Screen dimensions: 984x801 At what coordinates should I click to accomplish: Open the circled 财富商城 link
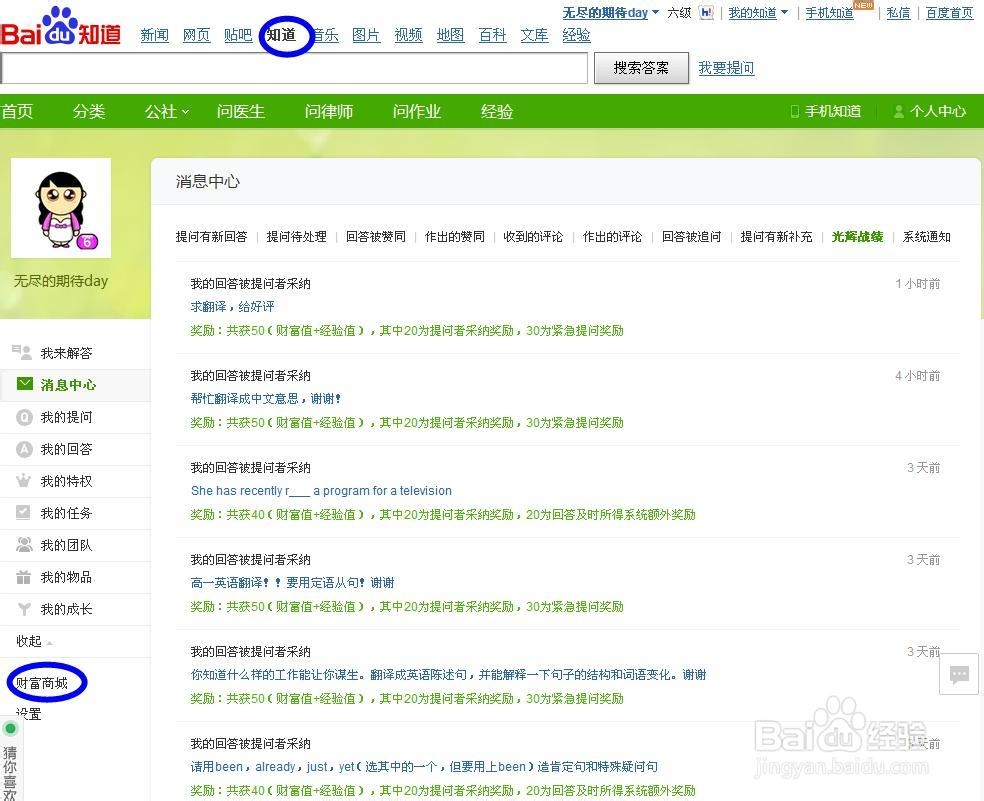point(44,682)
